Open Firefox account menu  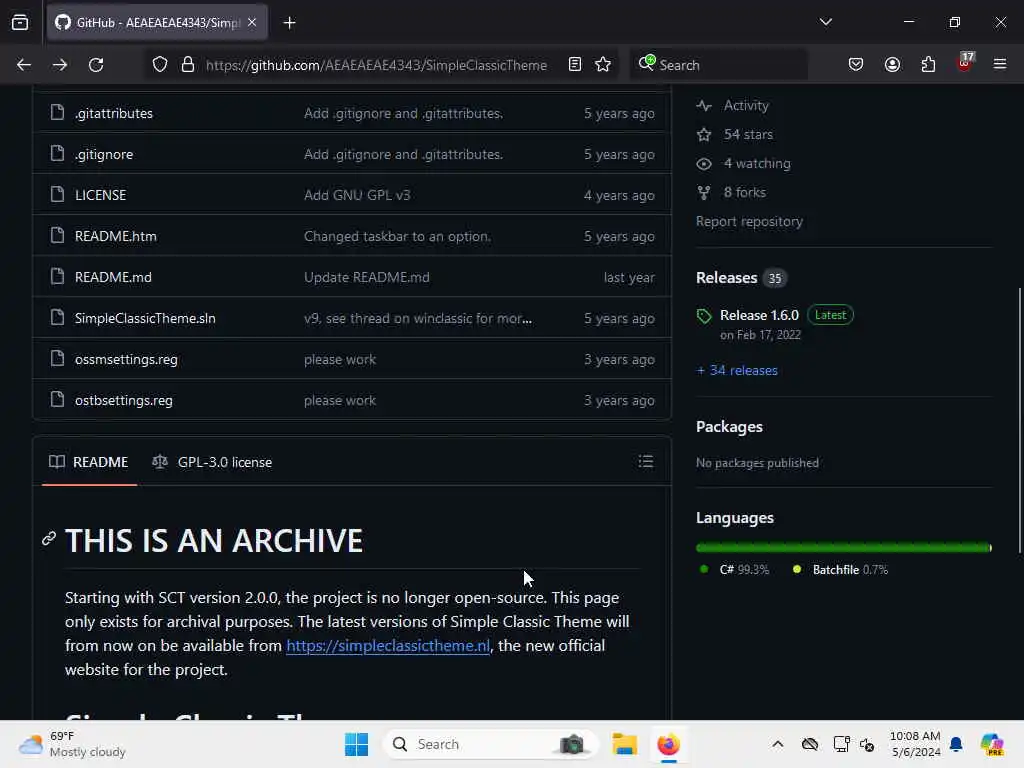(x=892, y=64)
